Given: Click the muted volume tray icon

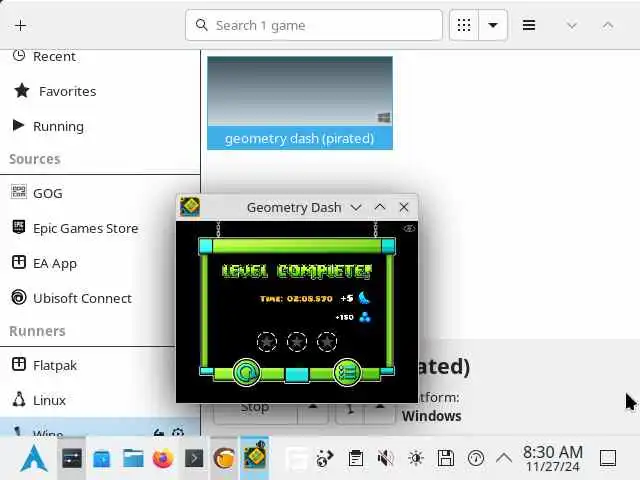Looking at the screenshot, I should (385, 458).
